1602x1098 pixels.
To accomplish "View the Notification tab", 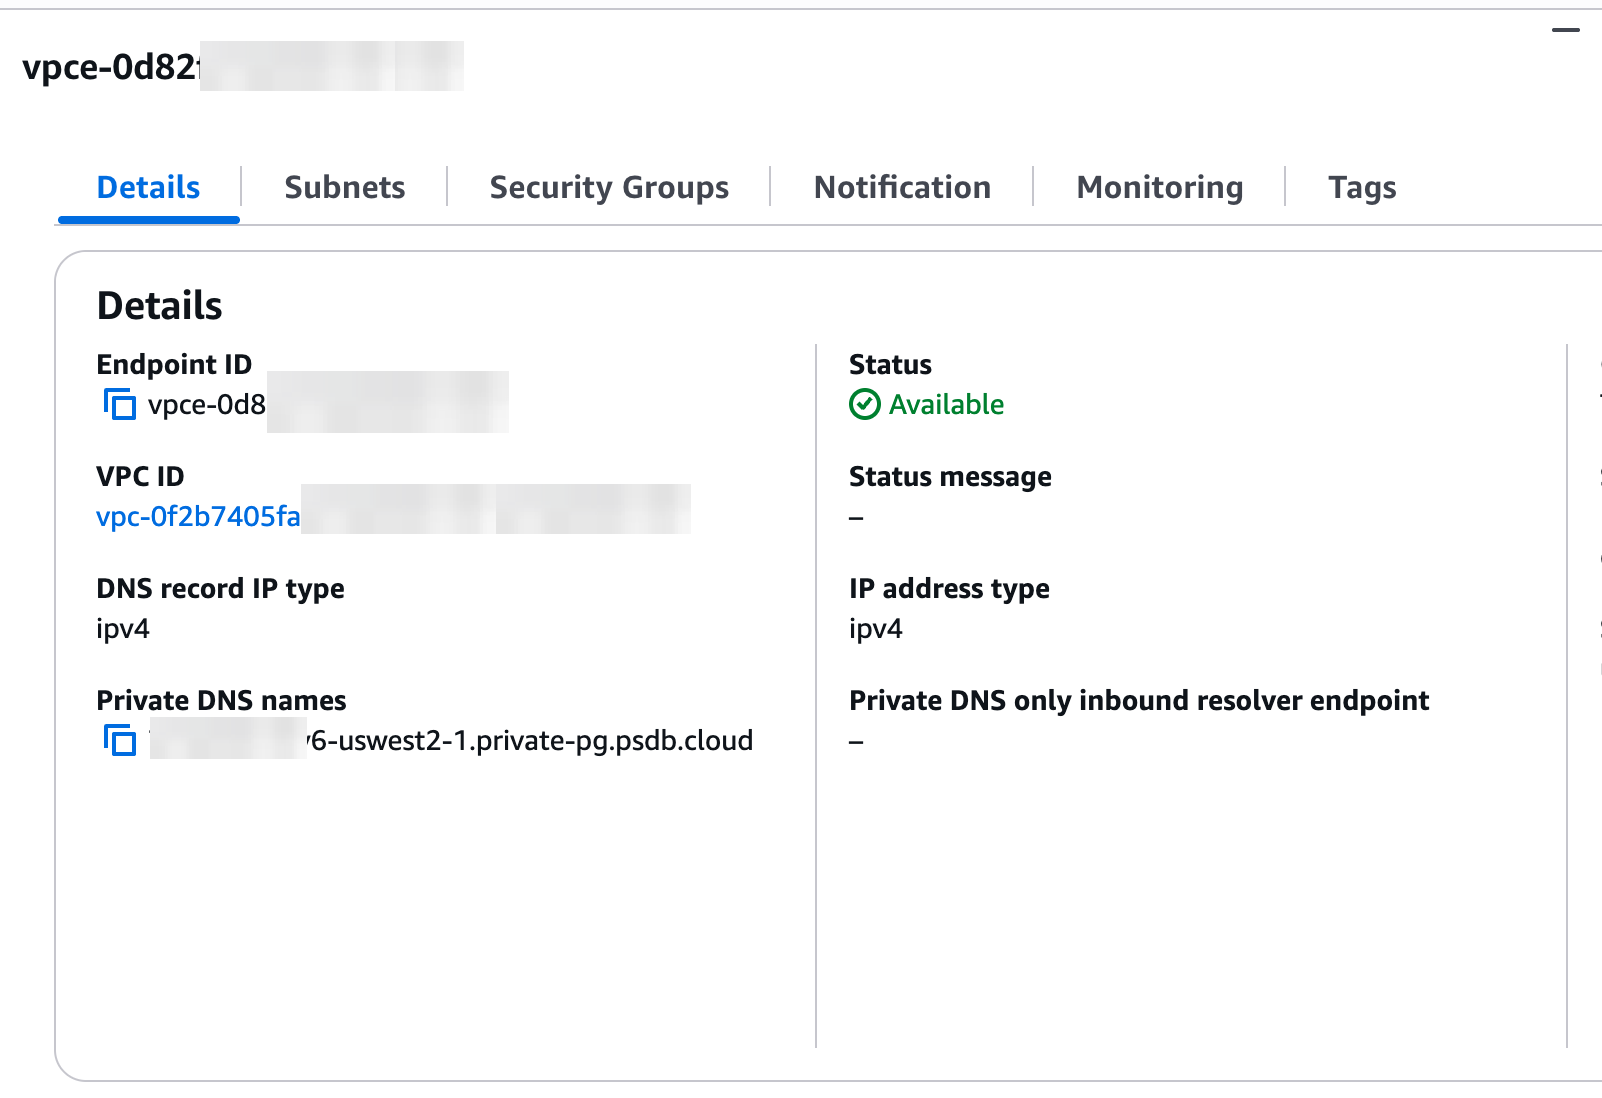I will 902,187.
